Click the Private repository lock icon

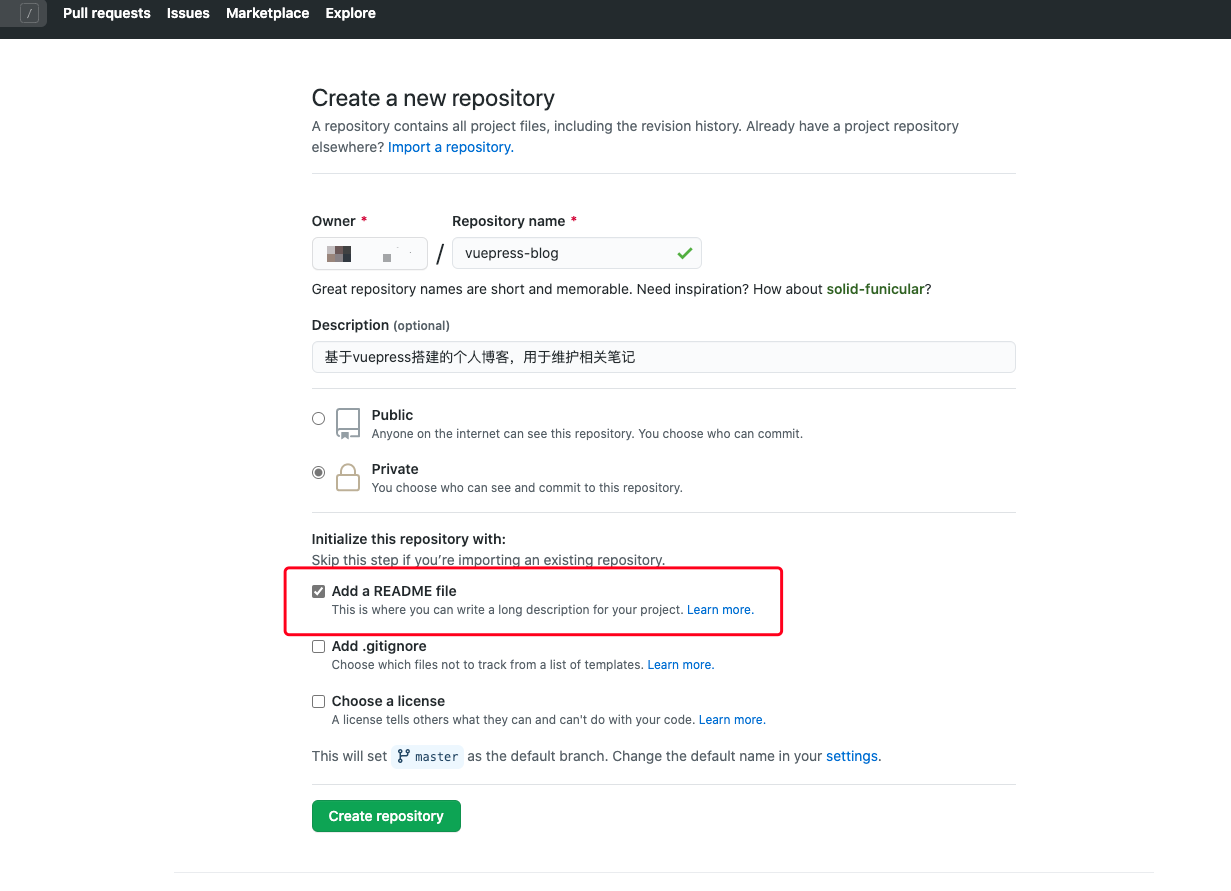[347, 477]
